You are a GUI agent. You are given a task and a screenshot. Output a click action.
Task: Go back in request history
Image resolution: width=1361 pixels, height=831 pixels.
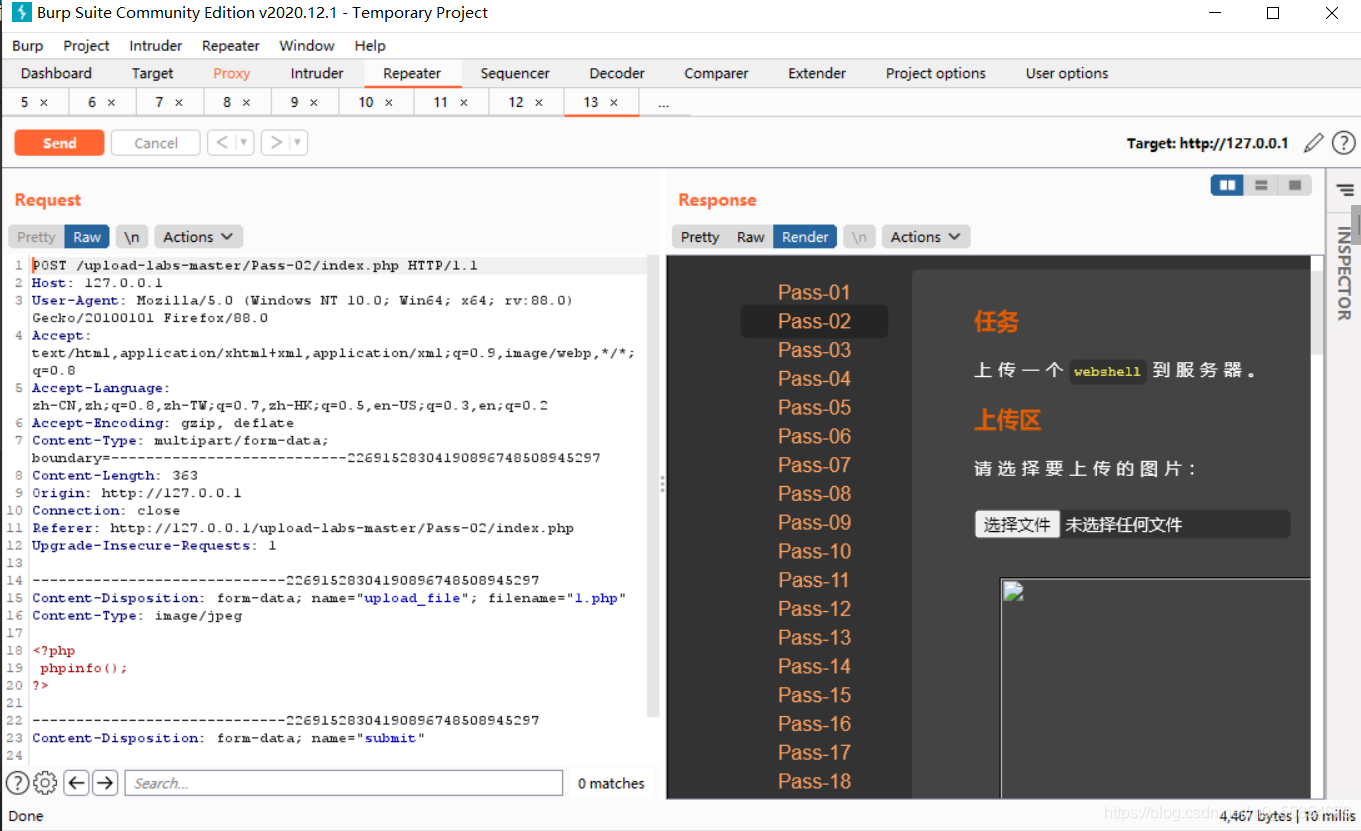222,143
